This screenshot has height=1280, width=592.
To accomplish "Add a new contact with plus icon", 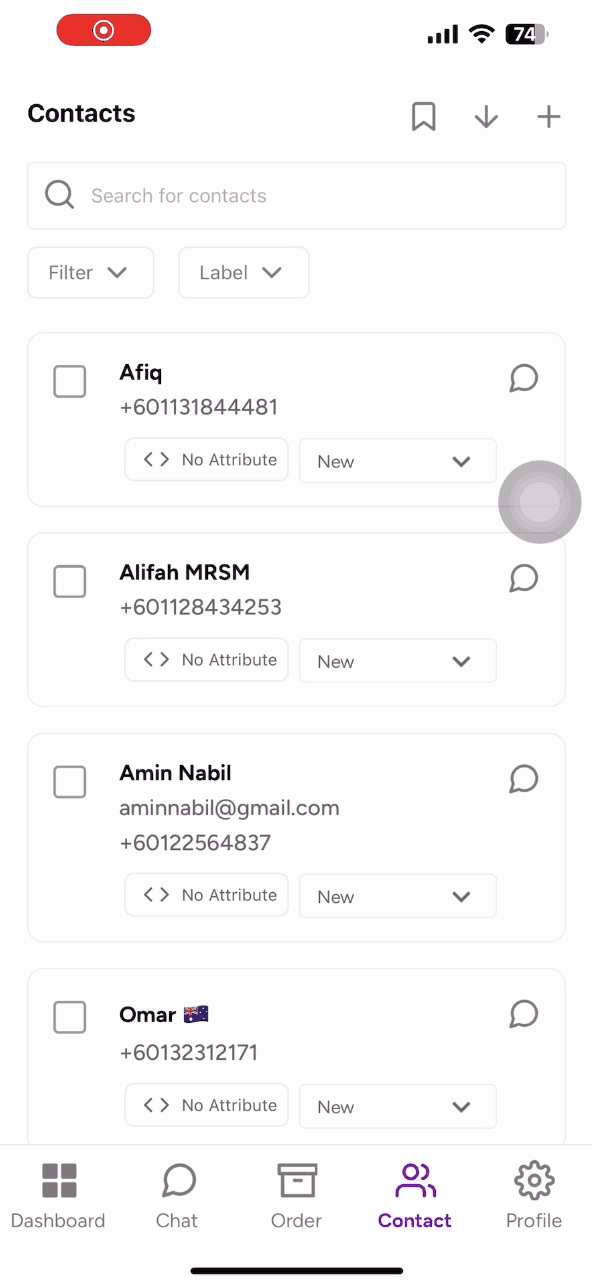I will (x=548, y=117).
